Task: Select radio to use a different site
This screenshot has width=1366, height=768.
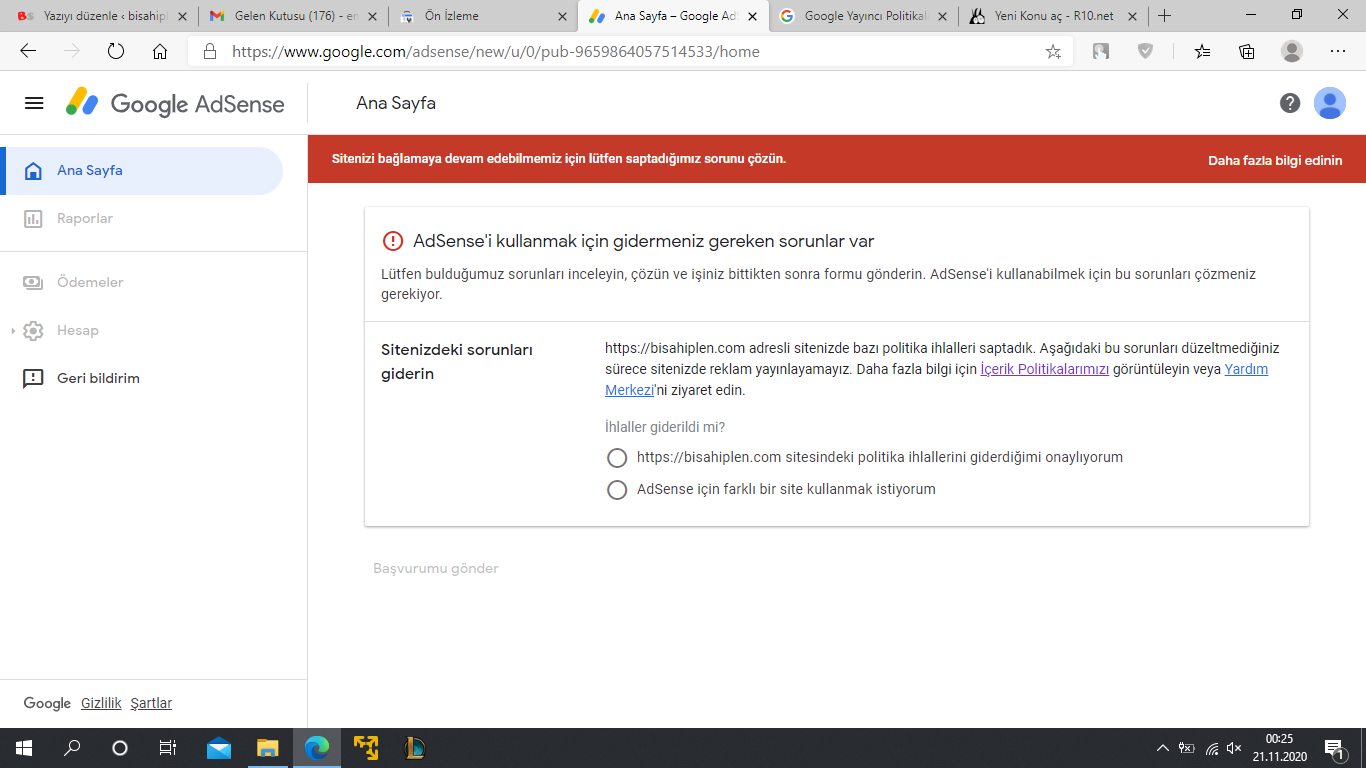Action: (617, 490)
